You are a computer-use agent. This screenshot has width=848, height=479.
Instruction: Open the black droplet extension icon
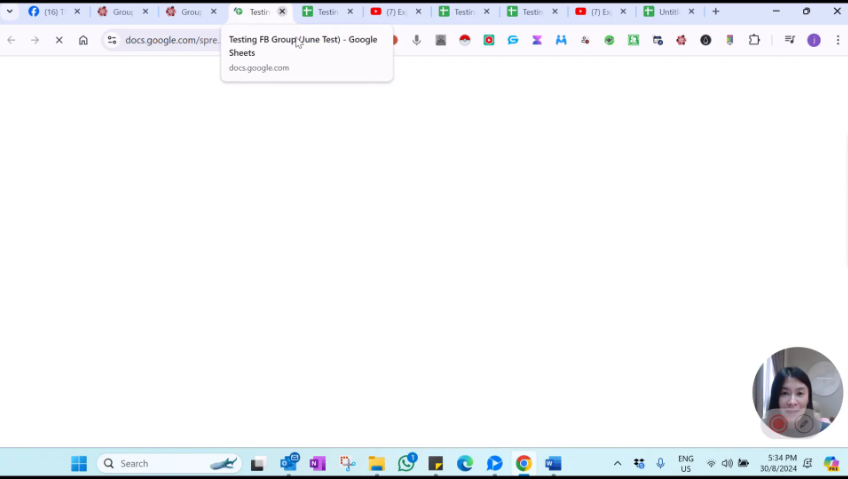[x=706, y=40]
